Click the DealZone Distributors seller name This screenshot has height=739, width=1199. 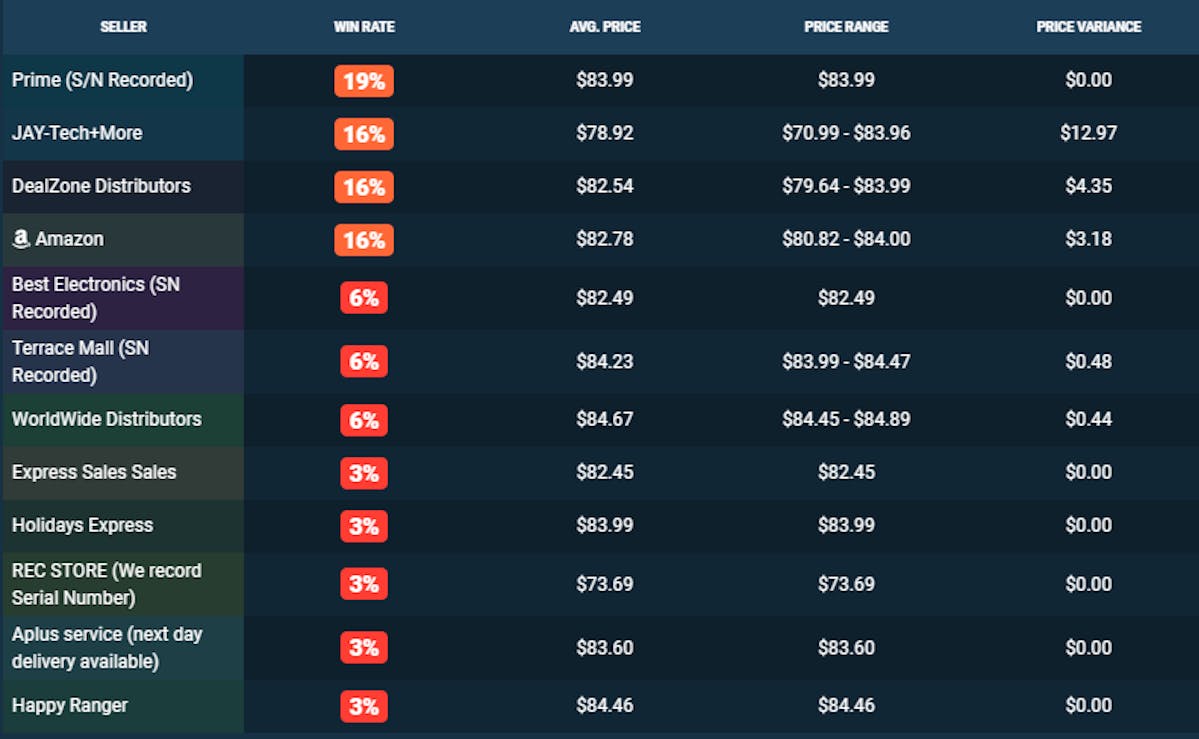click(x=101, y=186)
